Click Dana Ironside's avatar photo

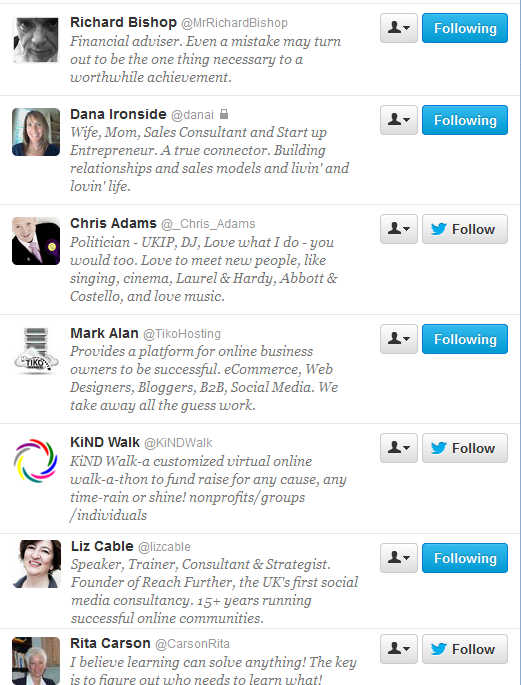point(36,132)
